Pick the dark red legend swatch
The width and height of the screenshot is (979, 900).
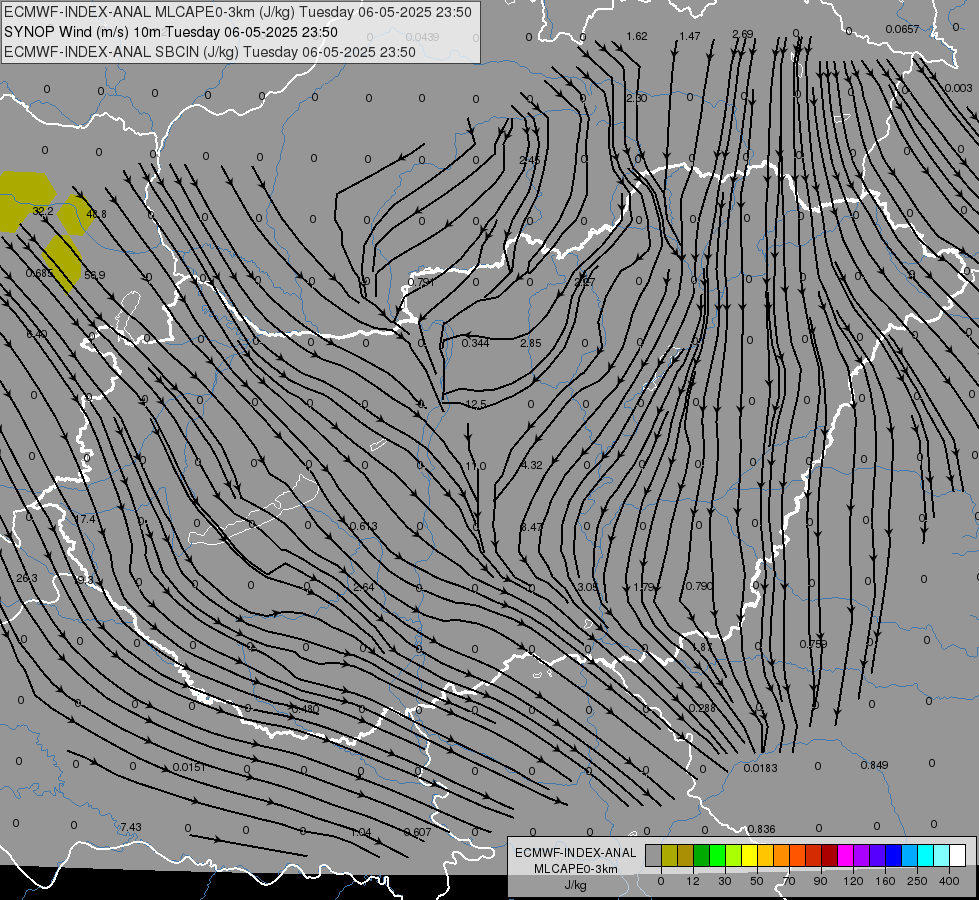click(x=830, y=855)
